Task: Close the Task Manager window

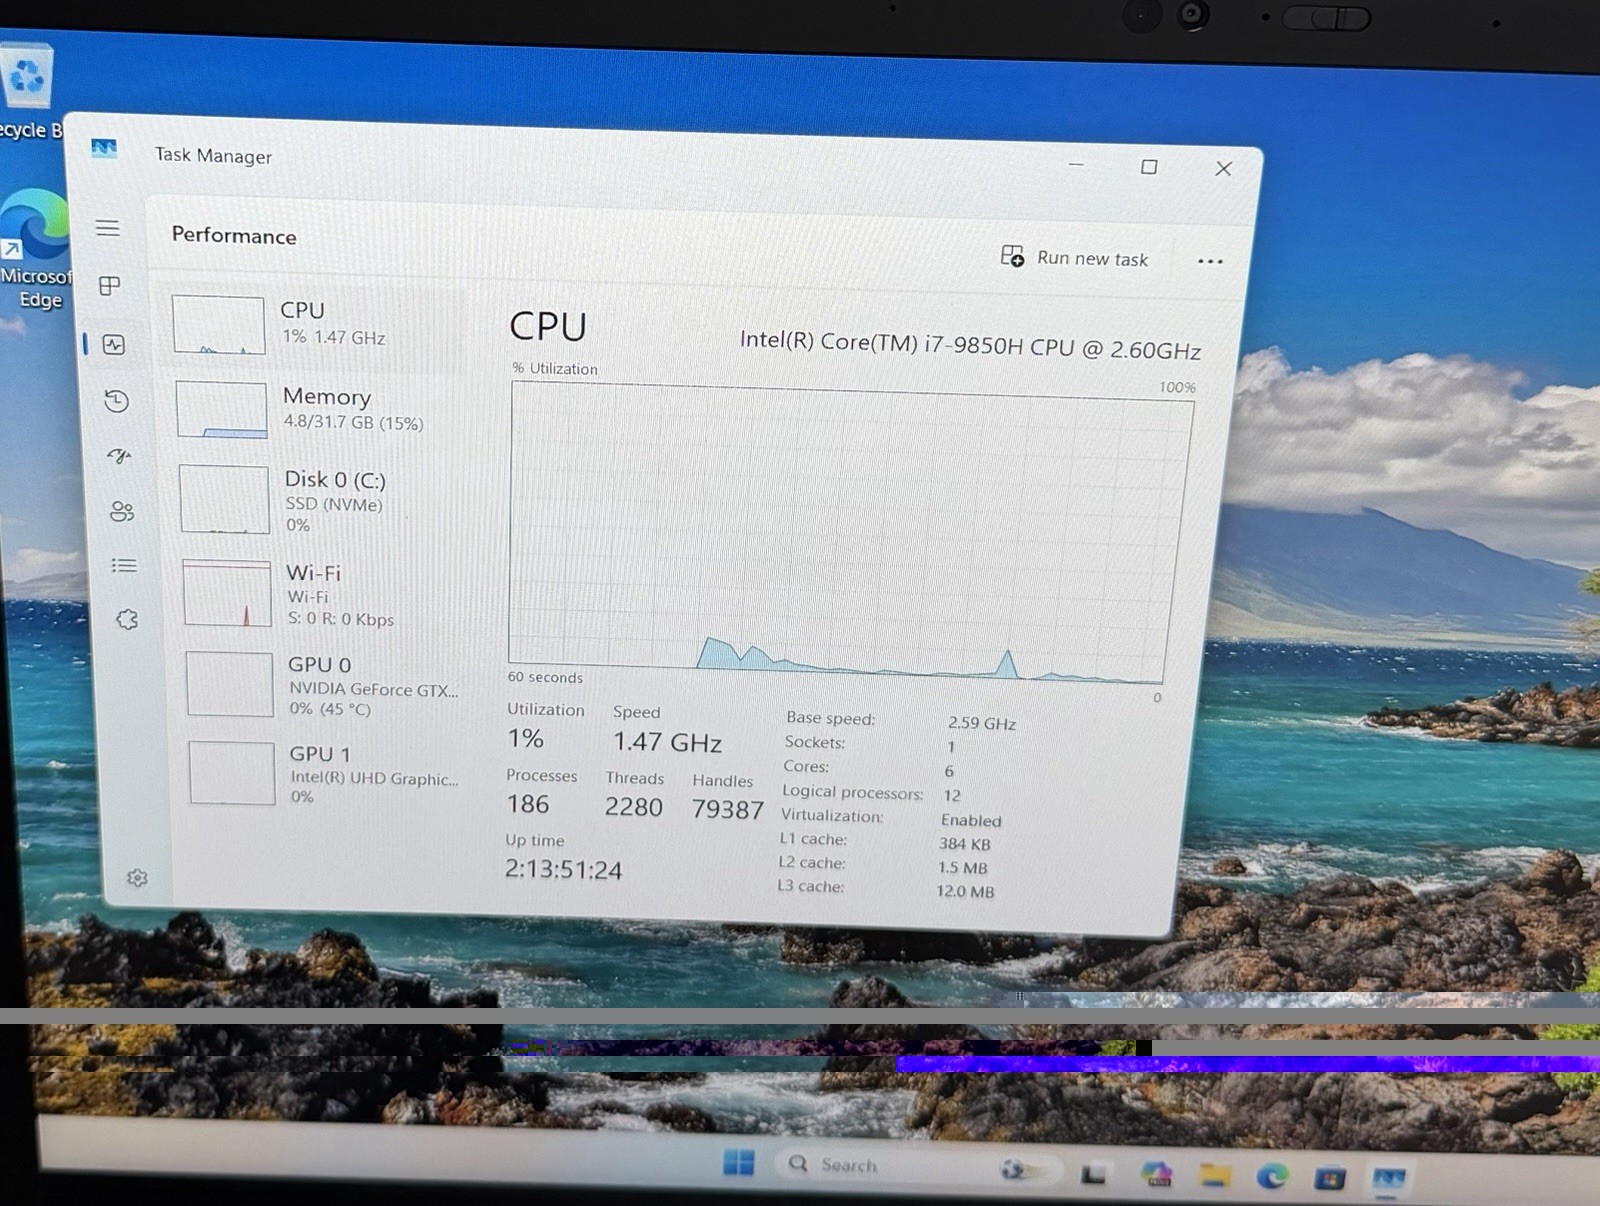Action: tap(1223, 169)
